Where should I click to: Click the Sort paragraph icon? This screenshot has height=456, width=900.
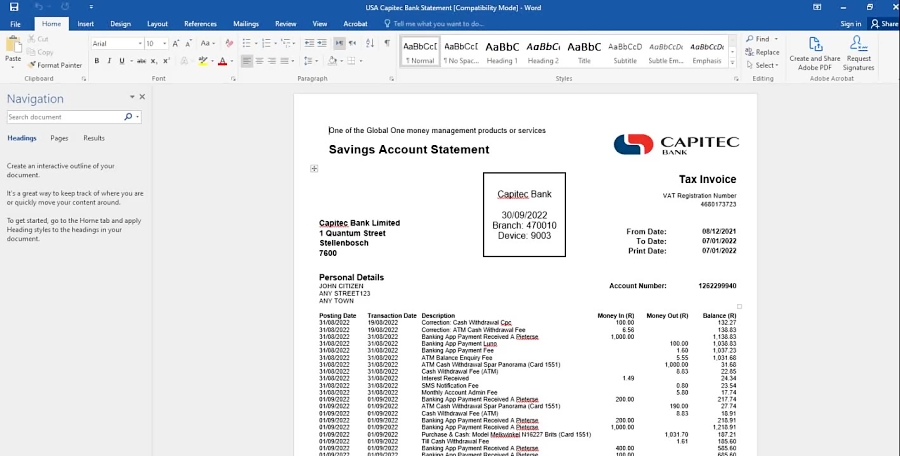[370, 43]
